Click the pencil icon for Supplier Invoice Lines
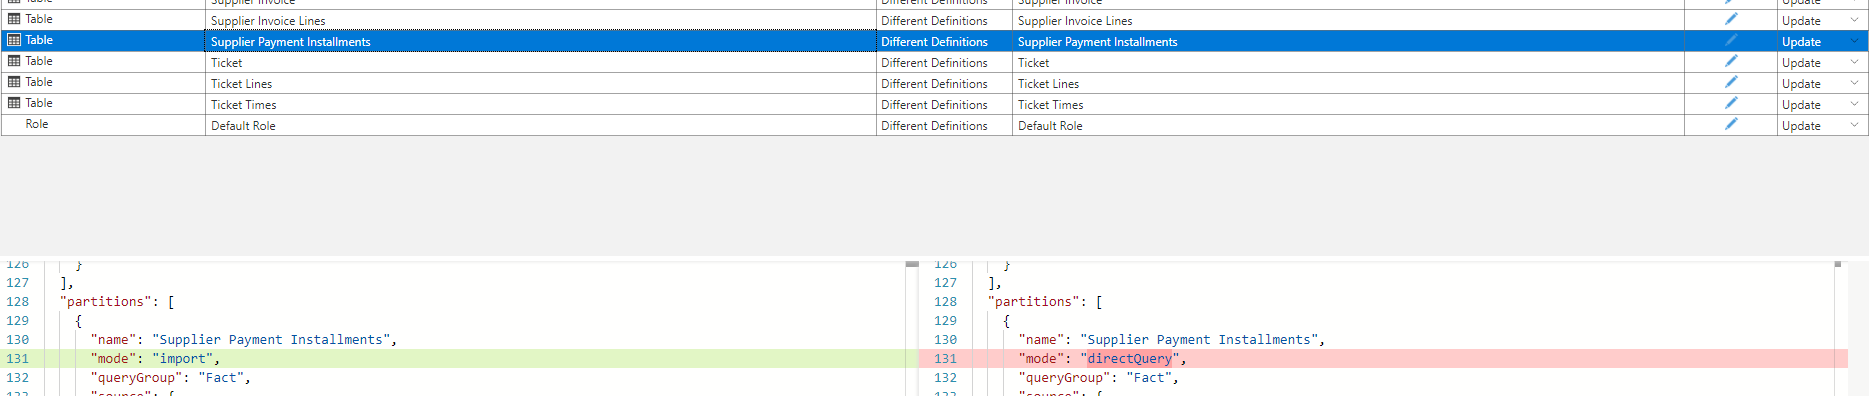 click(1731, 19)
